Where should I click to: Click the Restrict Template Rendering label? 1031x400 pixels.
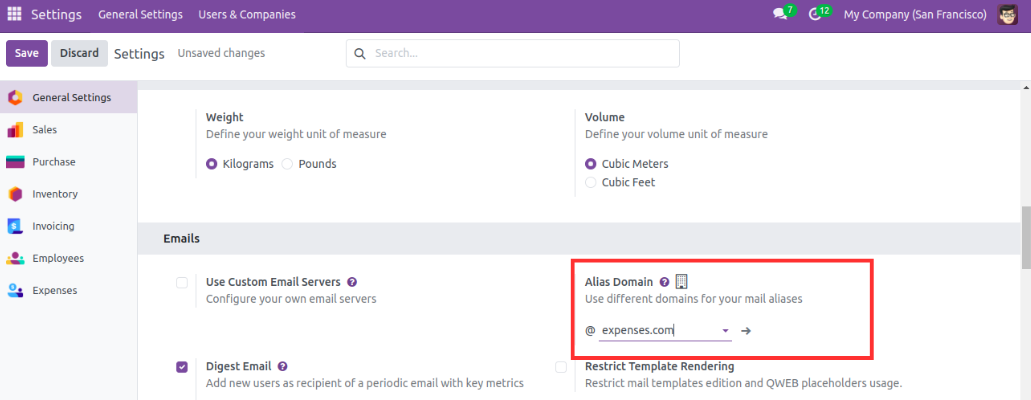[x=659, y=366]
